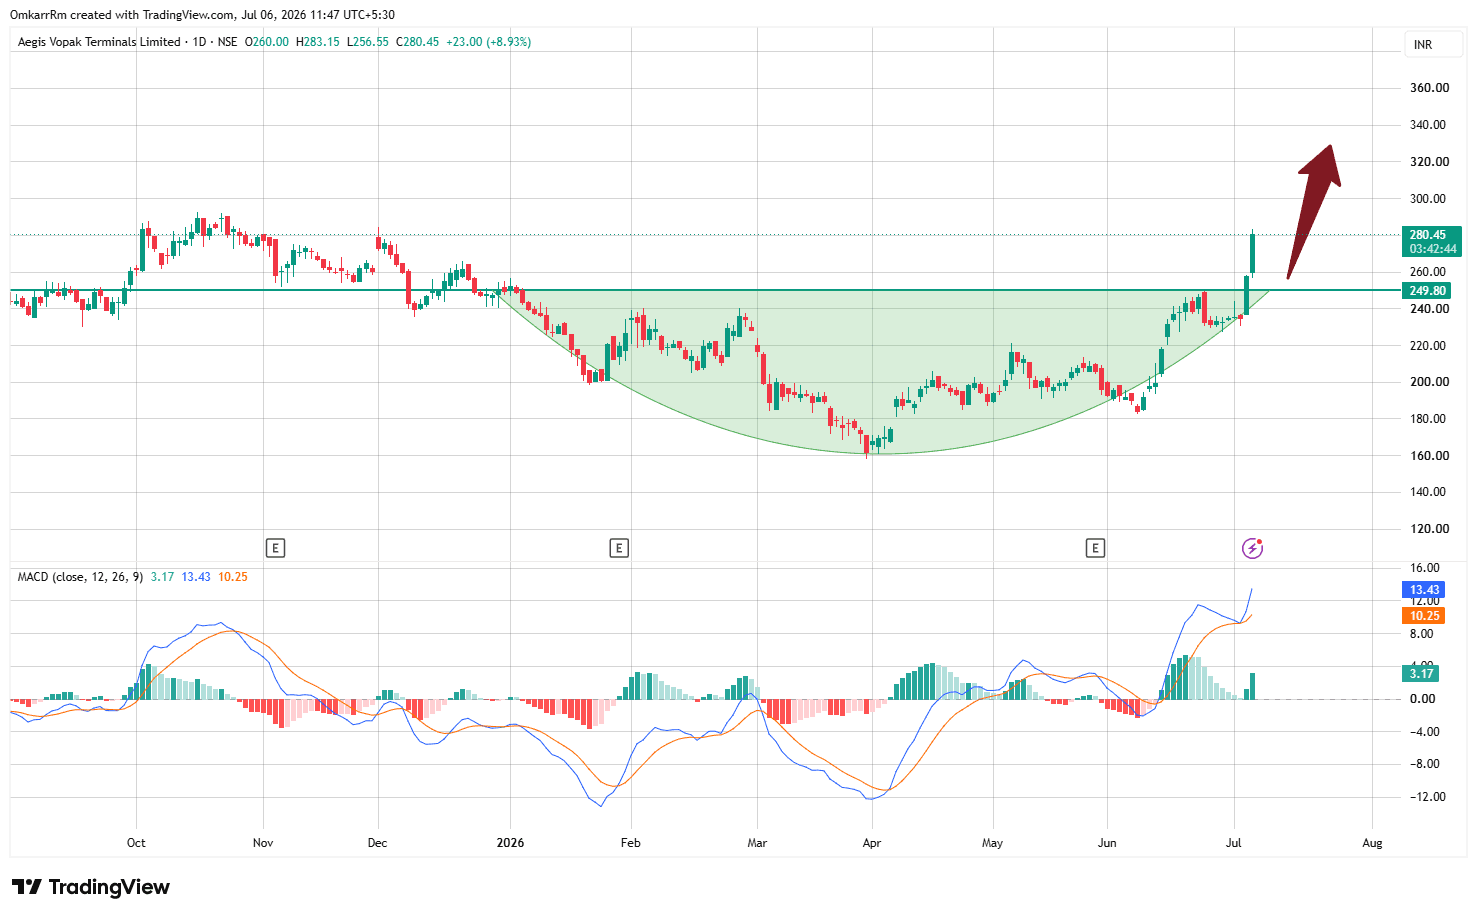This screenshot has height=917, width=1477.
Task: Click the 220.00 price scale label
Action: coord(1429,346)
